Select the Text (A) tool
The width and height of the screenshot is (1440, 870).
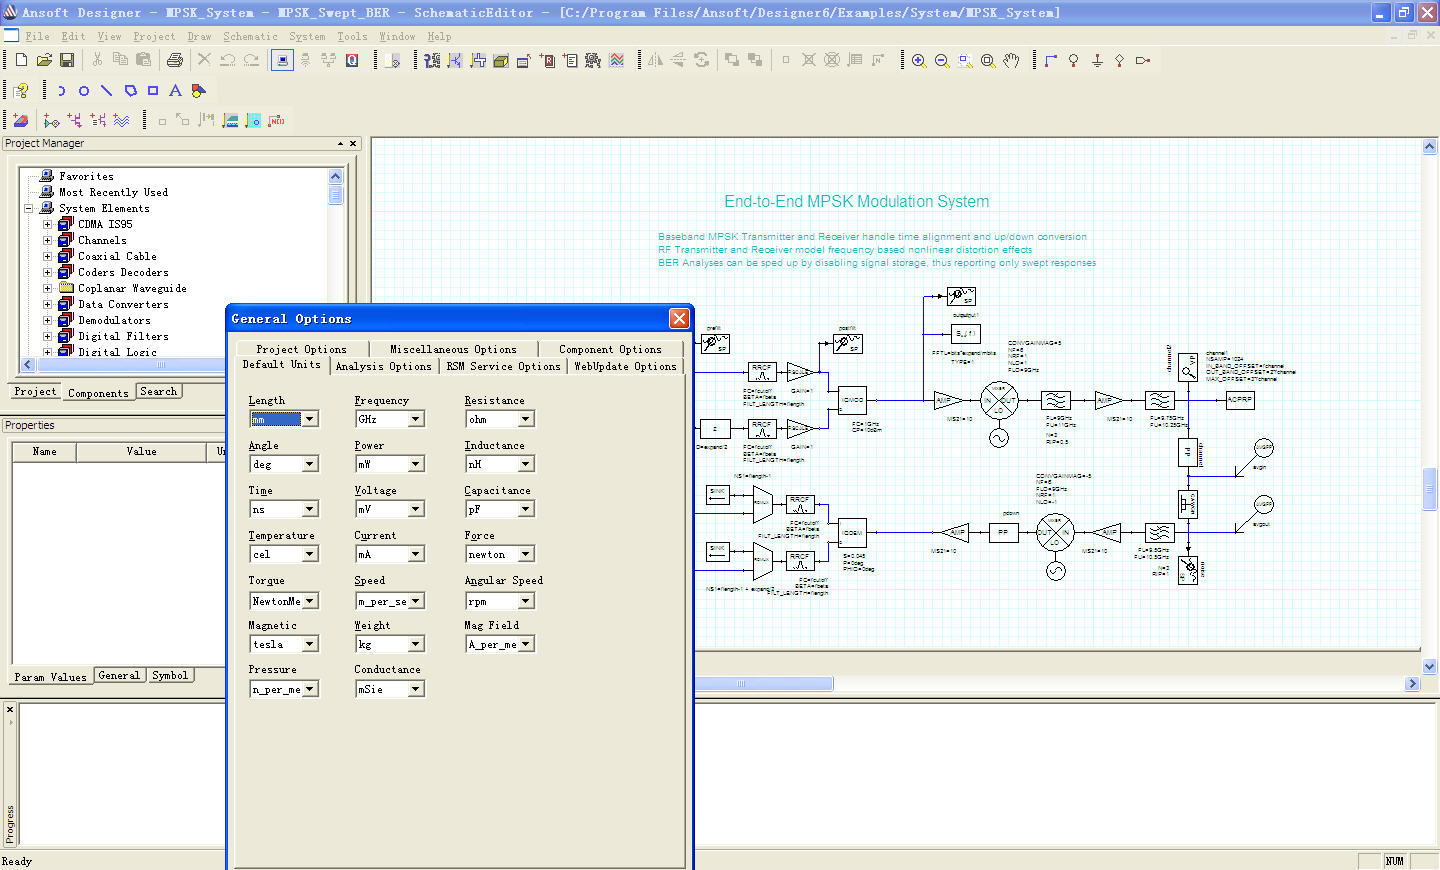[x=175, y=90]
